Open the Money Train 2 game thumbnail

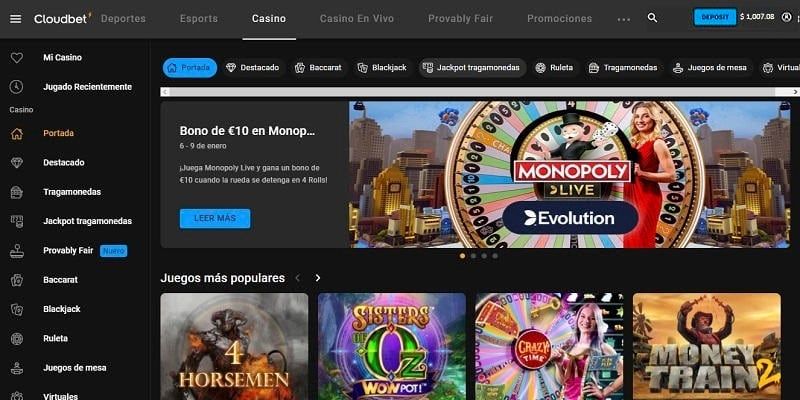tap(707, 346)
